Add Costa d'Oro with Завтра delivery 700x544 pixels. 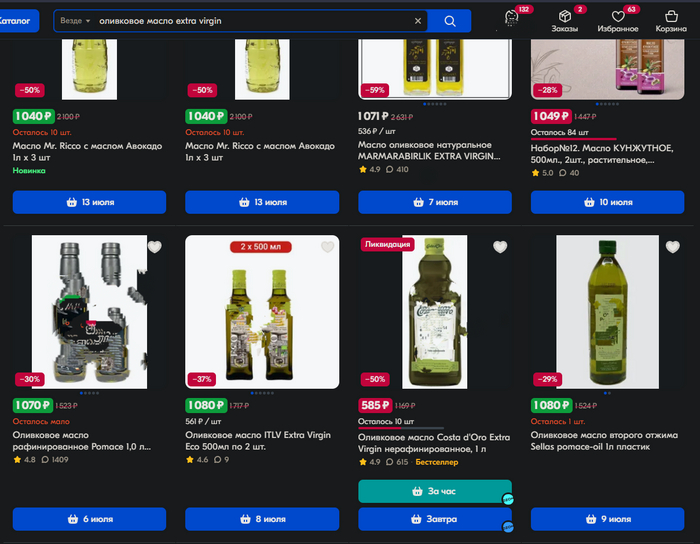(435, 519)
